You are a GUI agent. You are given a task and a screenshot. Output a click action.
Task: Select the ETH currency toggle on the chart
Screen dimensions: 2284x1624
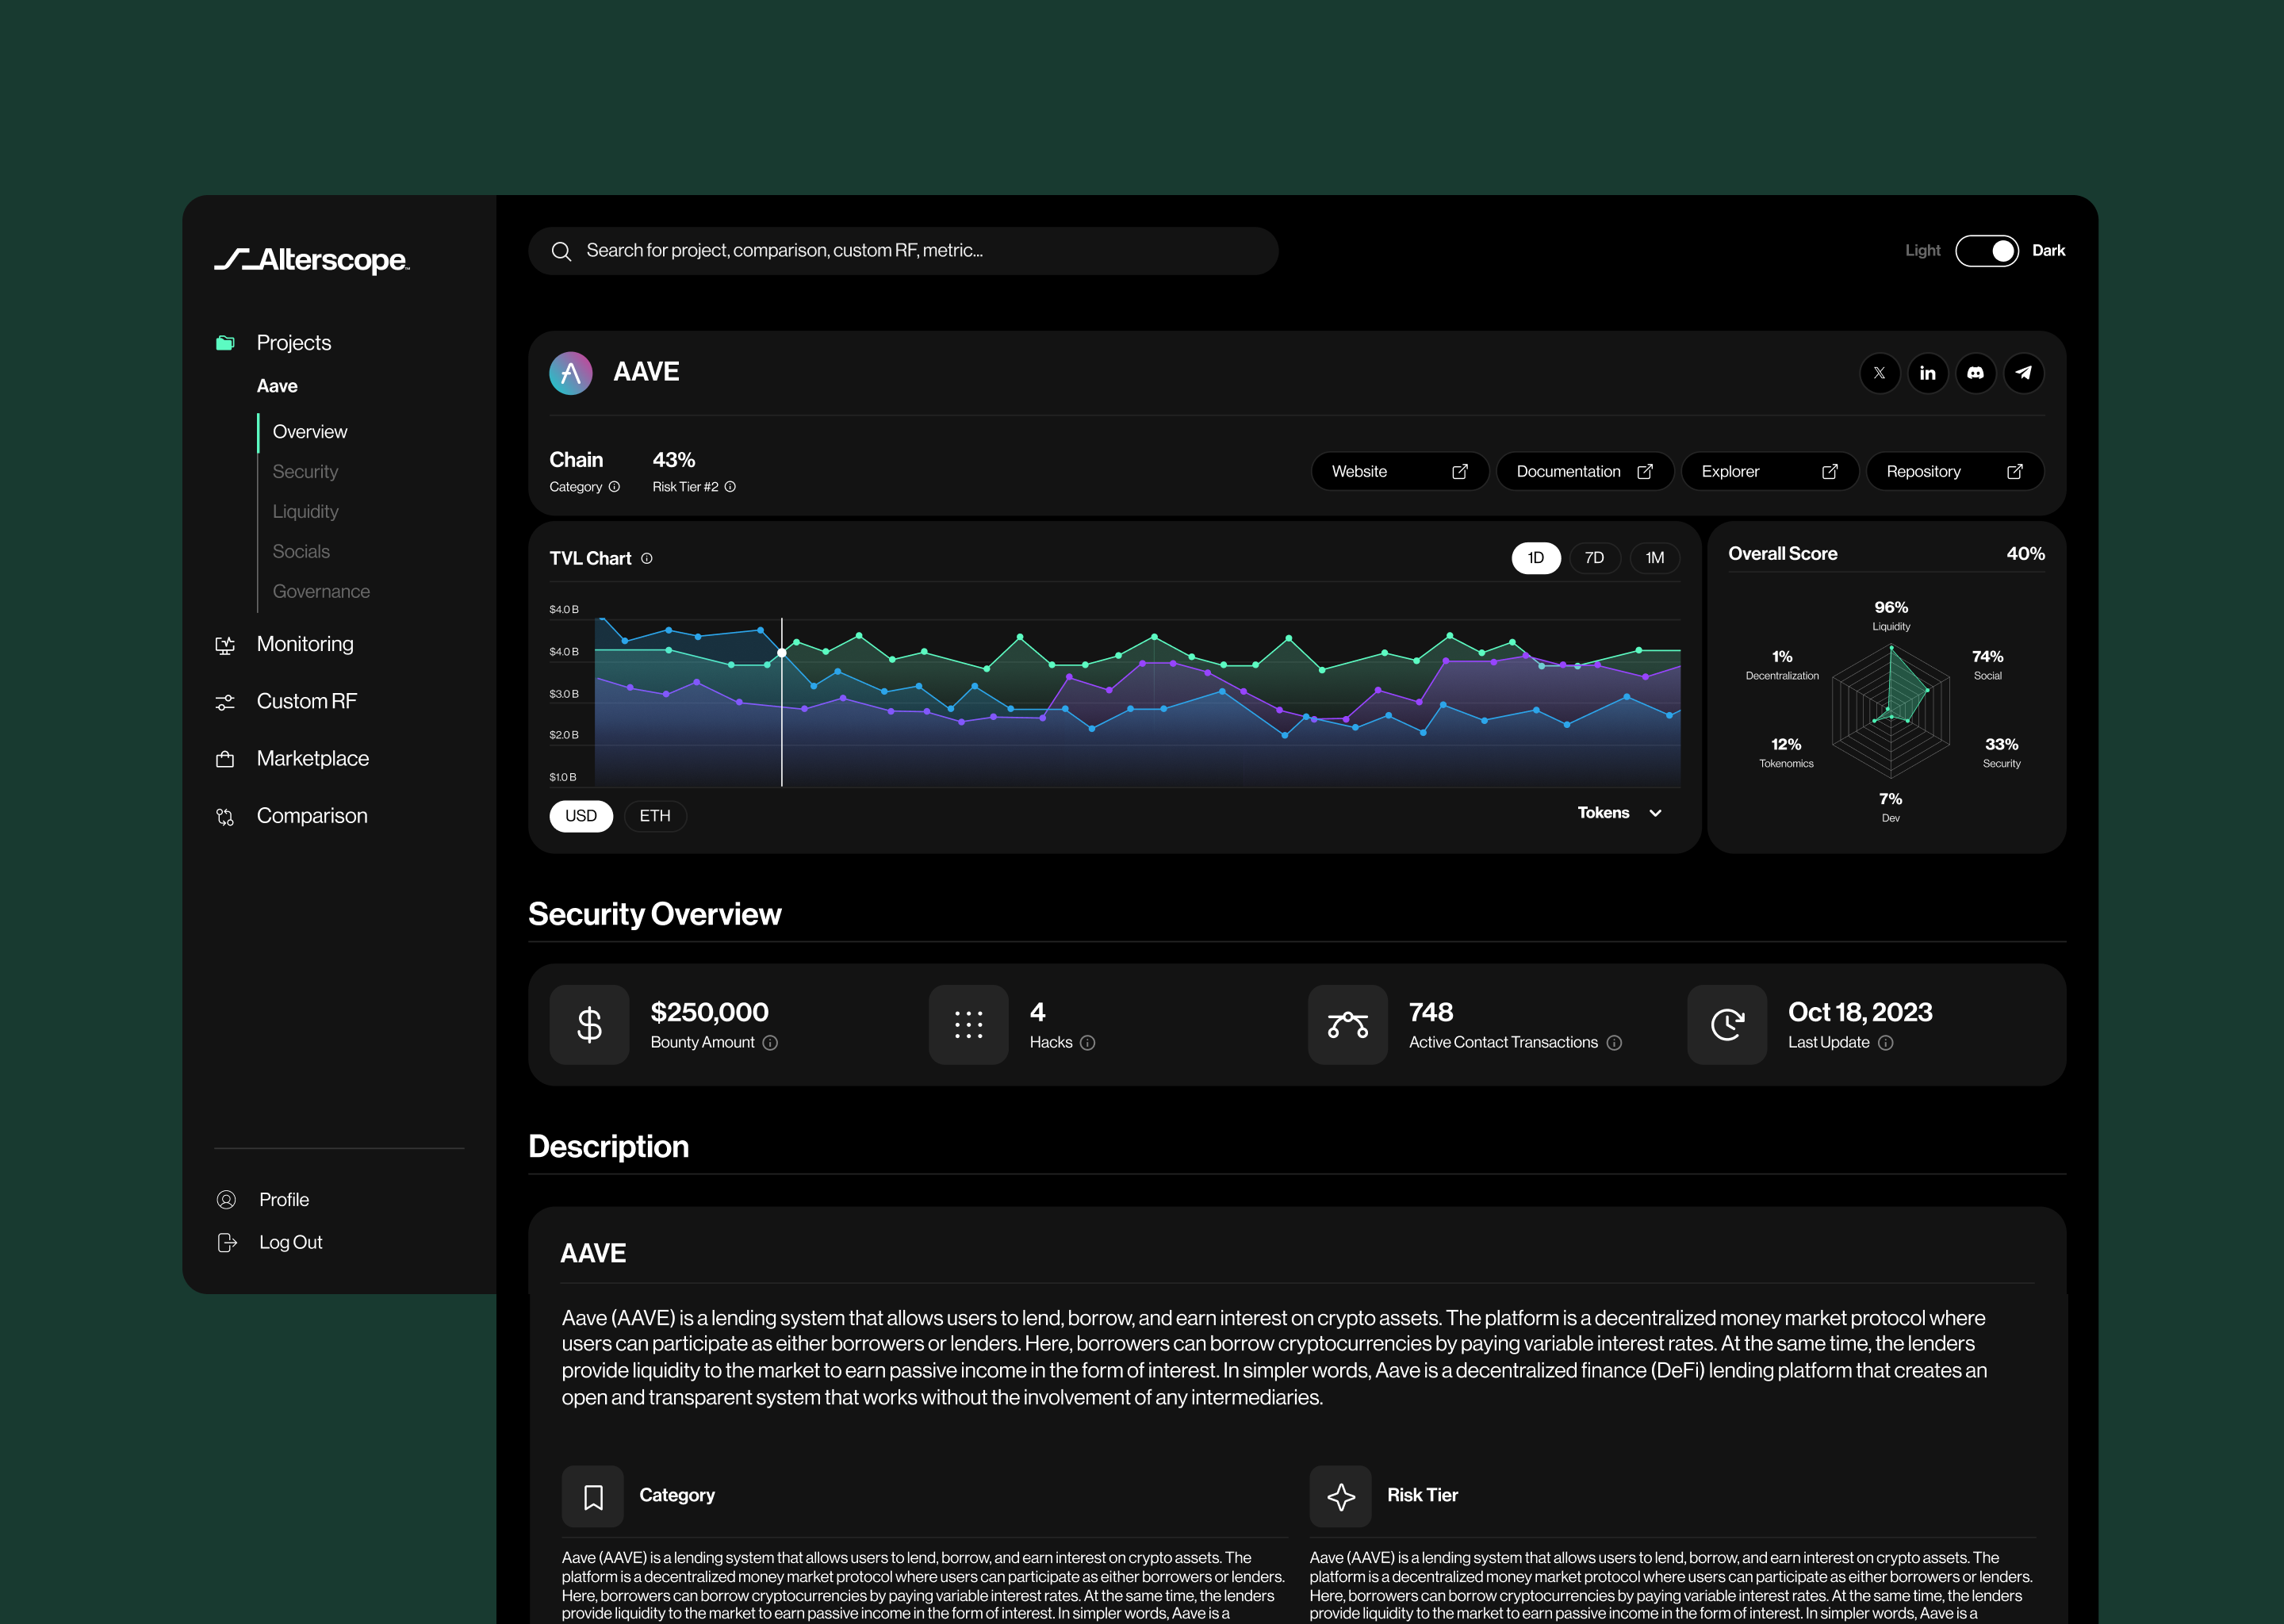click(655, 816)
